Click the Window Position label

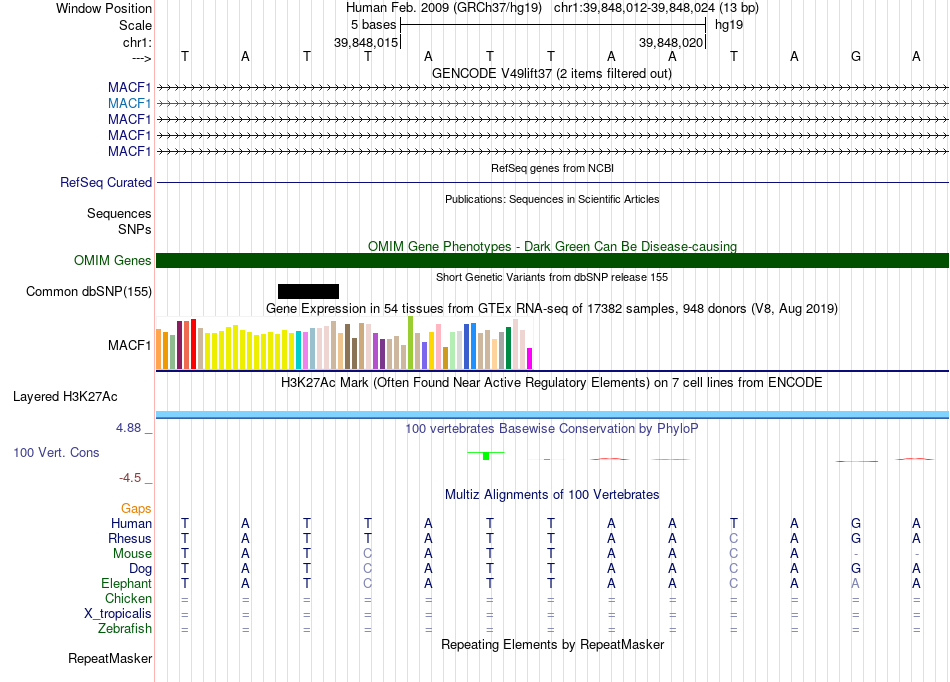104,8
